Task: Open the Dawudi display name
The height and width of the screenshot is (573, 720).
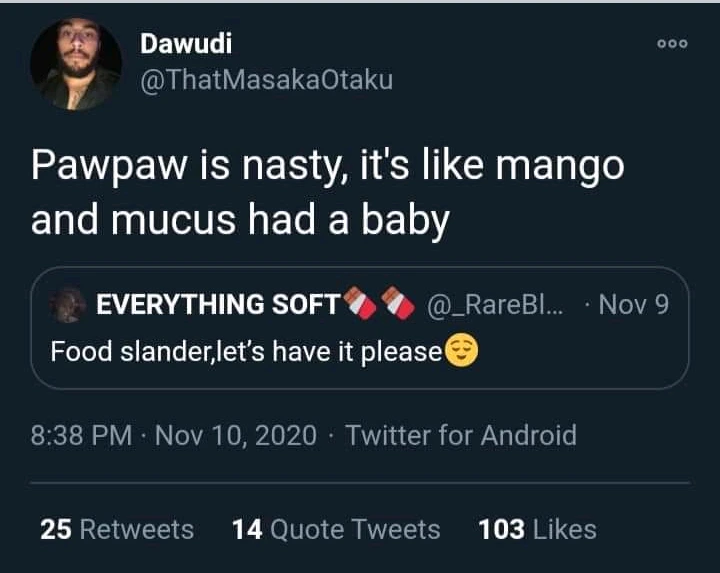Action: (x=186, y=43)
